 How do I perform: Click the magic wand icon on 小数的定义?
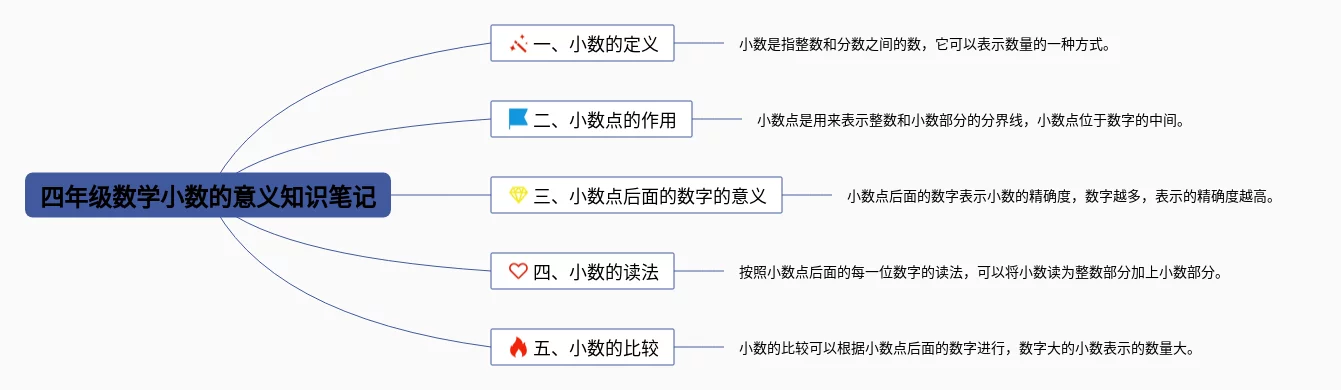pyautogui.click(x=518, y=44)
